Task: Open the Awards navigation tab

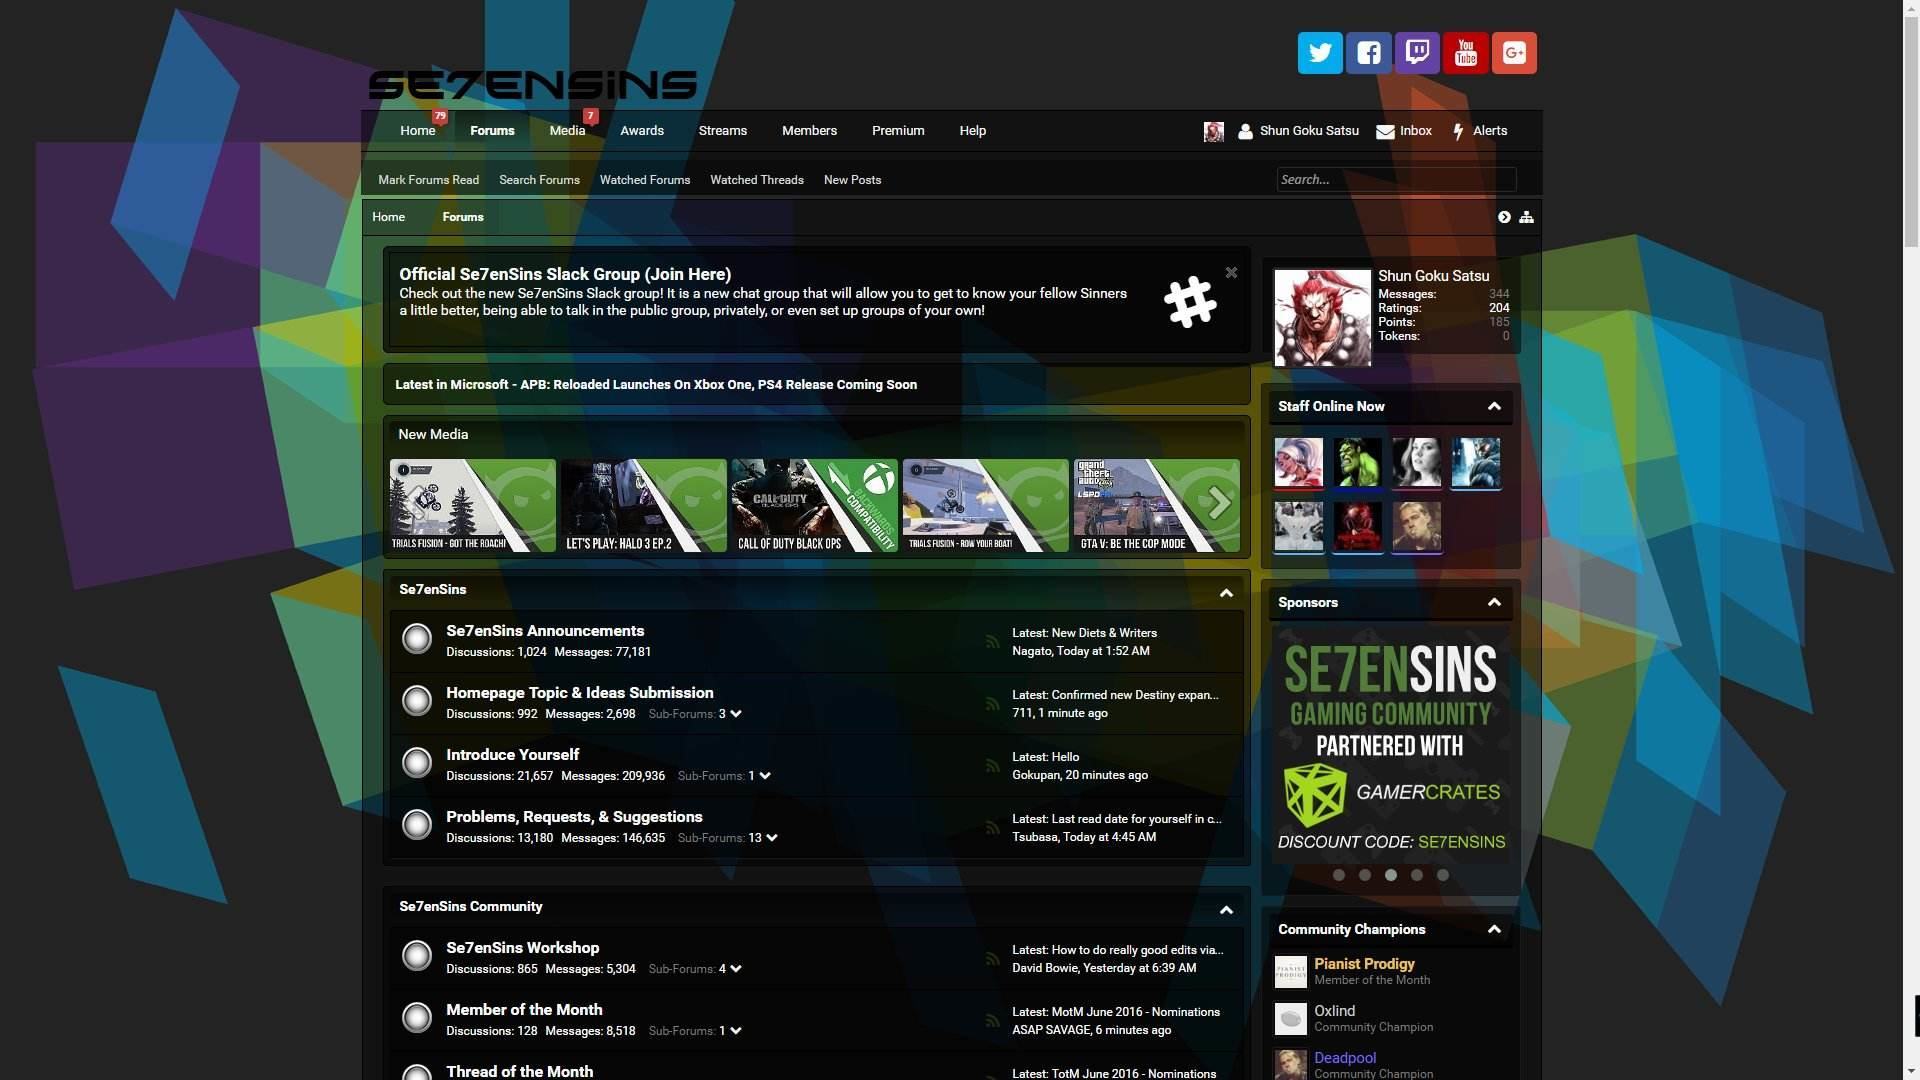Action: 642,131
